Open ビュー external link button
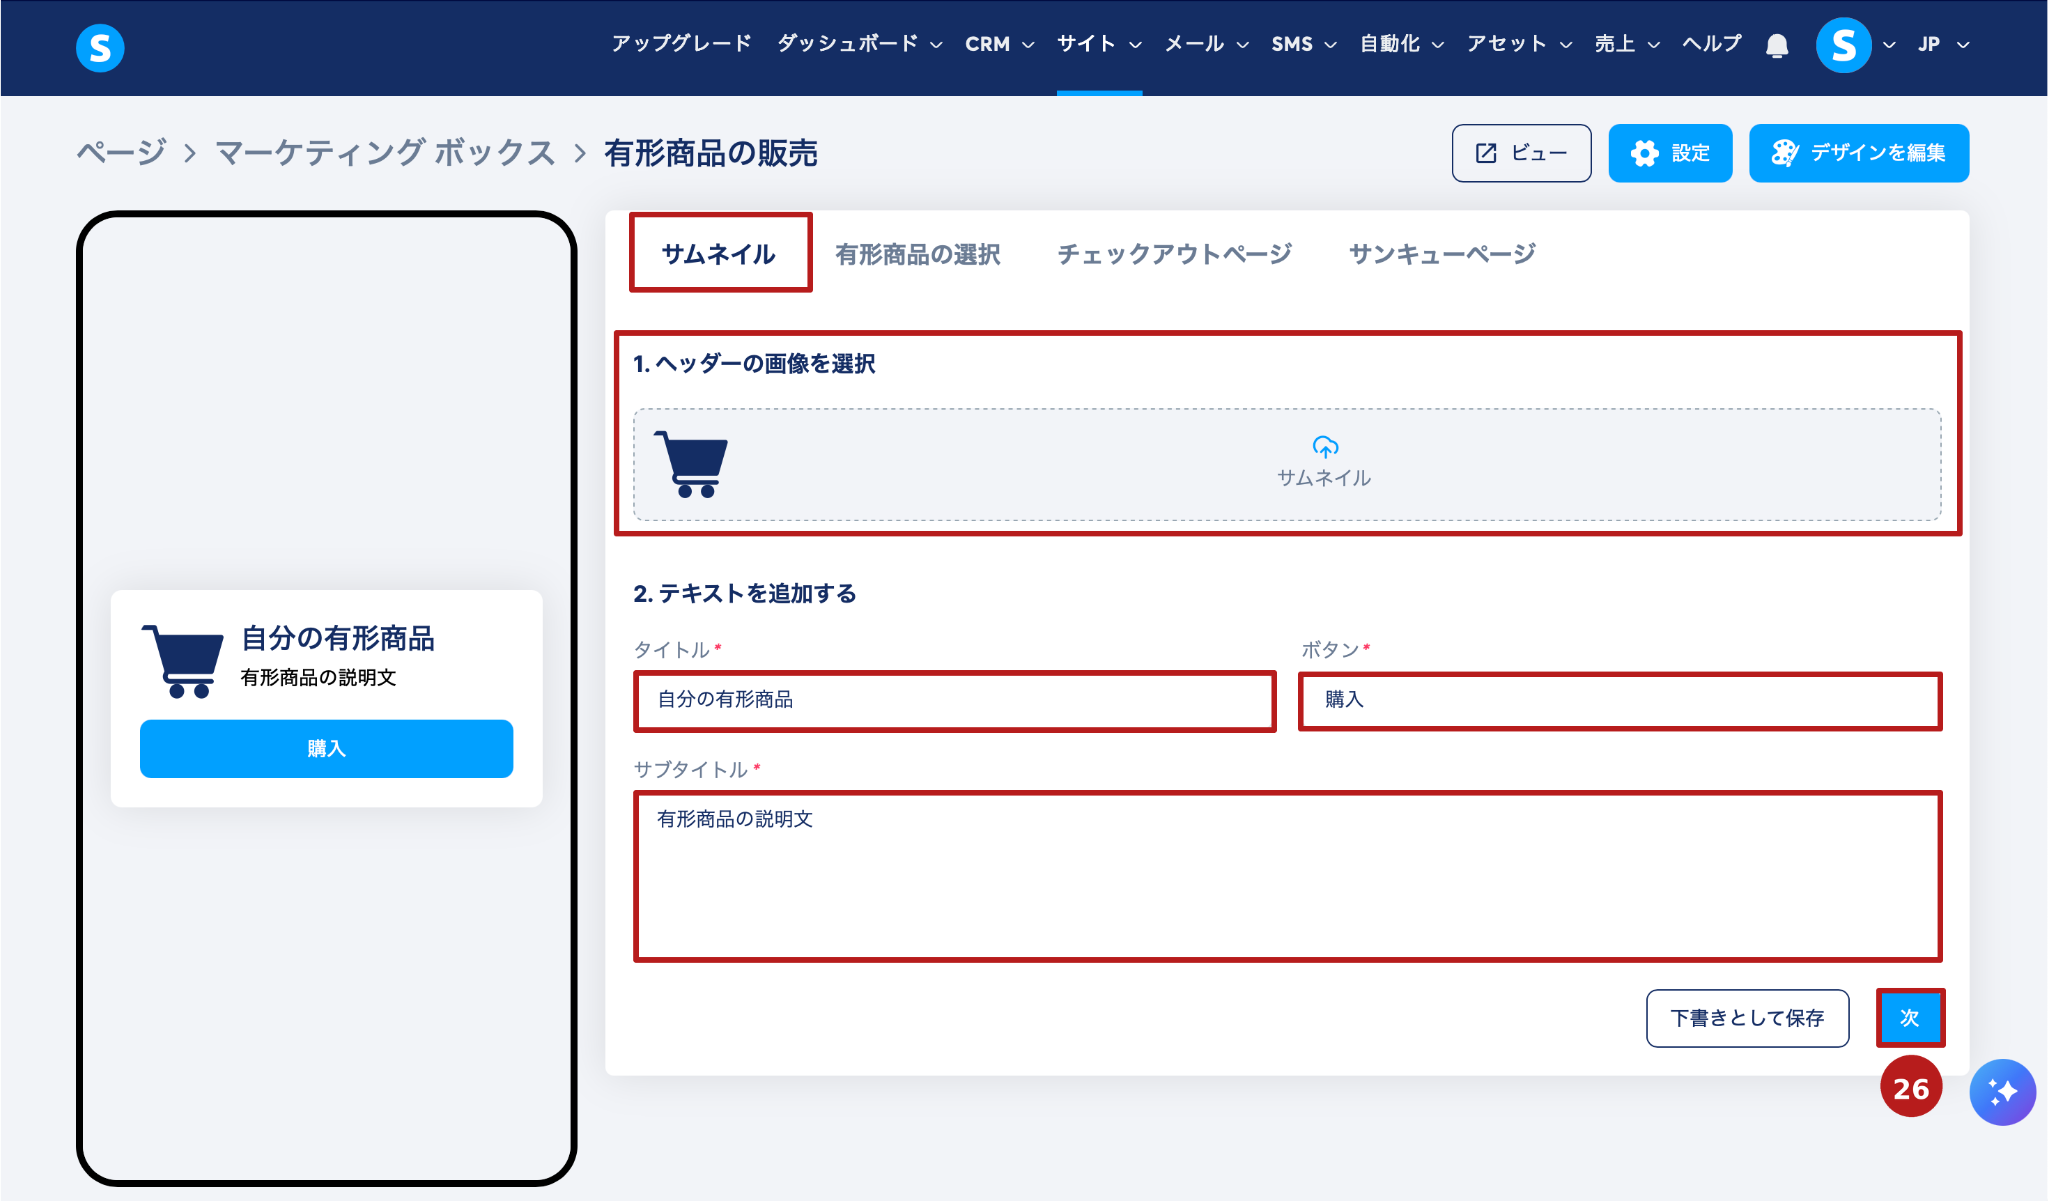2048x1201 pixels. point(1521,153)
